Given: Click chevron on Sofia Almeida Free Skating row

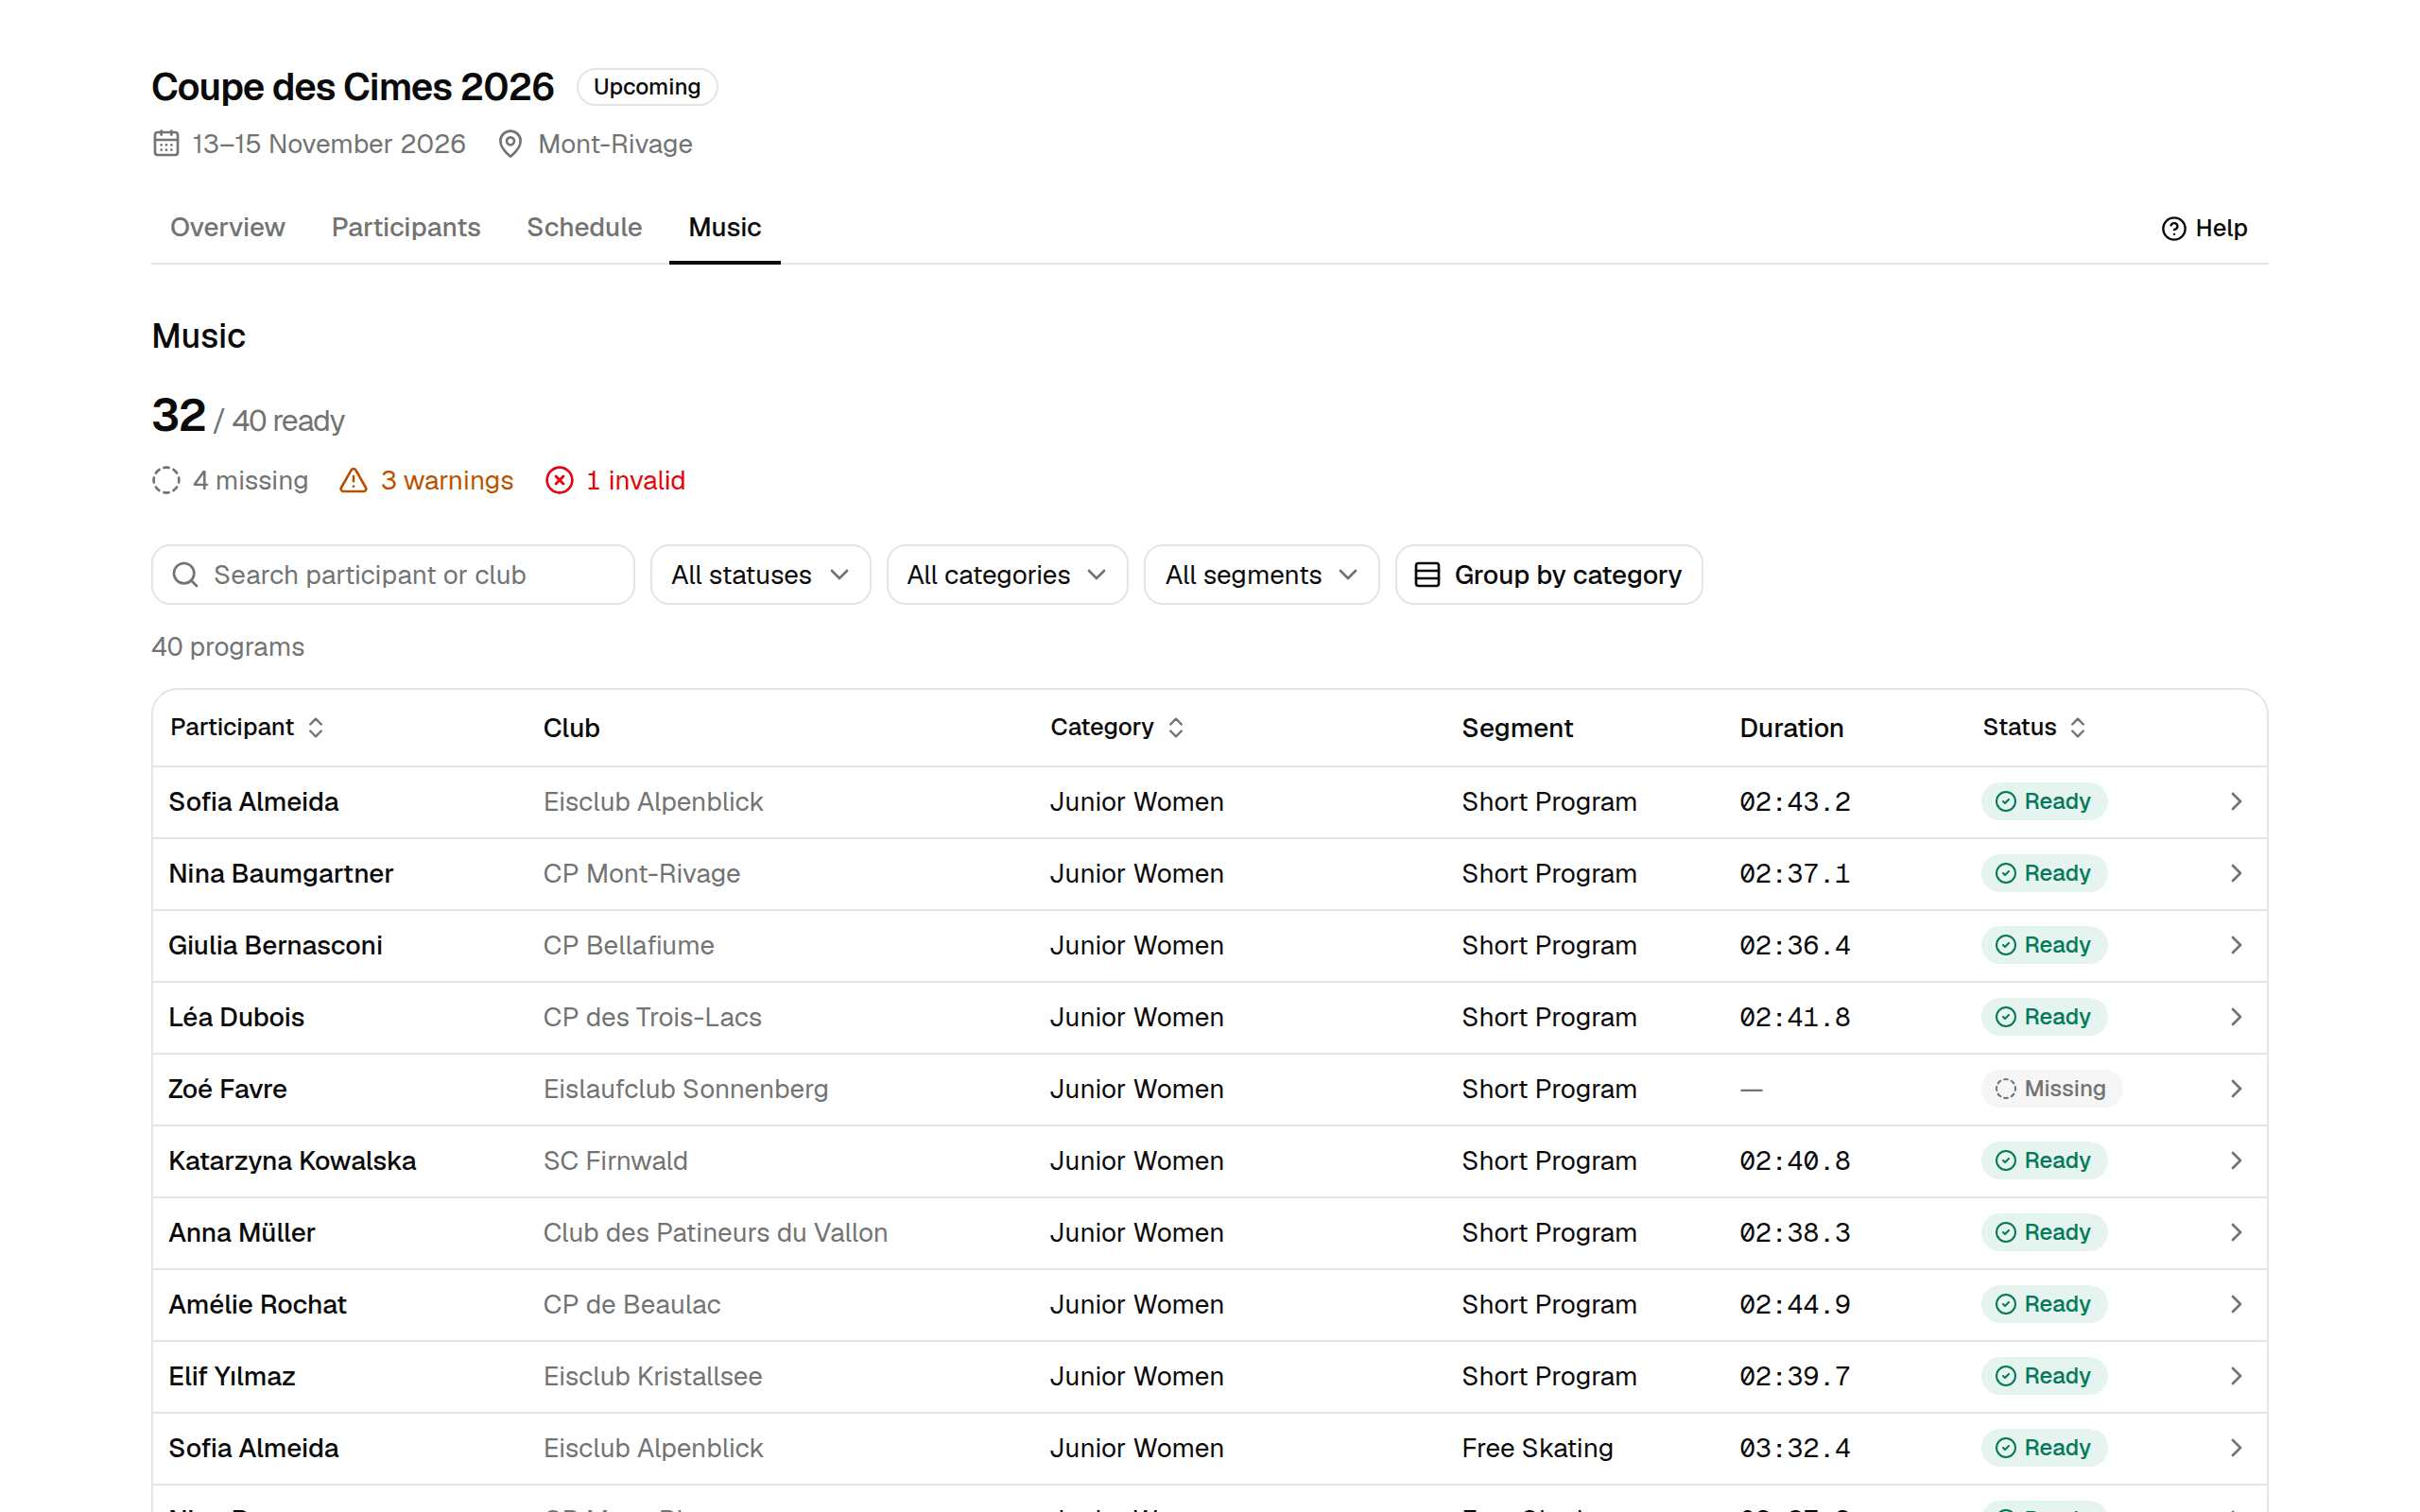Looking at the screenshot, I should [x=2236, y=1448].
